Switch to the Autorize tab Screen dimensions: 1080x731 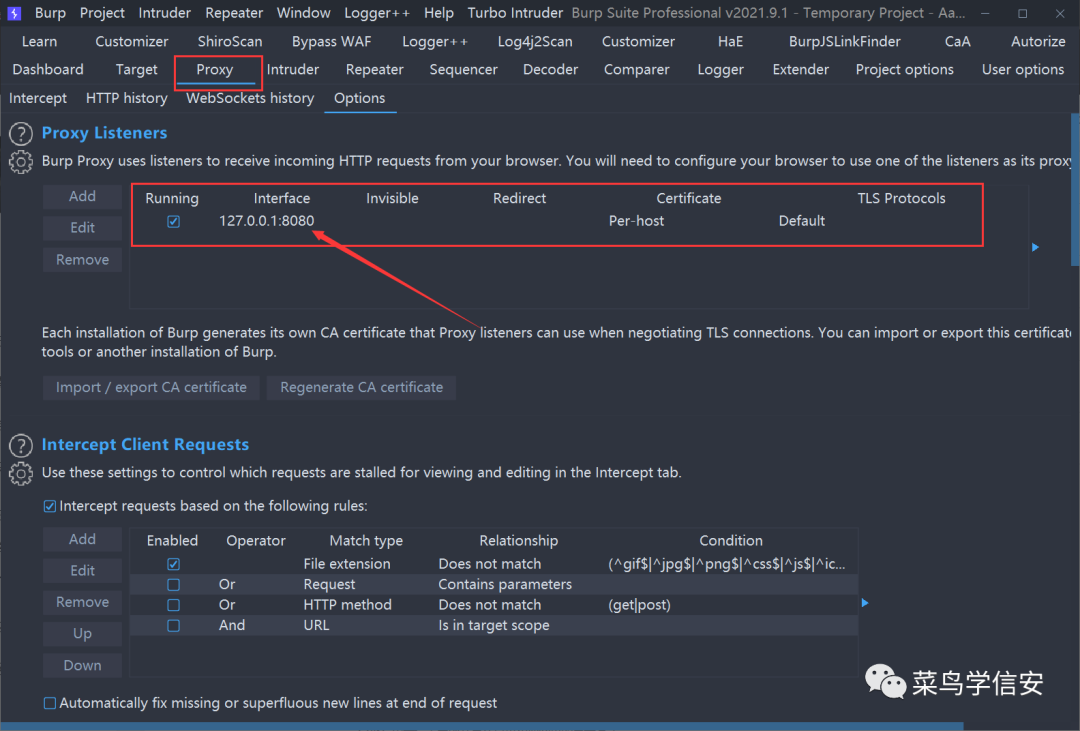click(x=1038, y=41)
